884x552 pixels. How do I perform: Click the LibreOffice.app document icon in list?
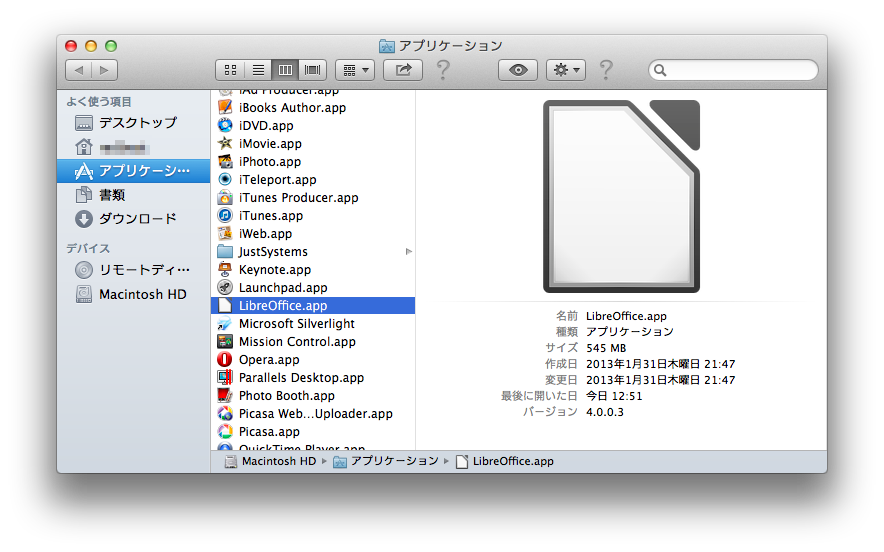pyautogui.click(x=225, y=306)
